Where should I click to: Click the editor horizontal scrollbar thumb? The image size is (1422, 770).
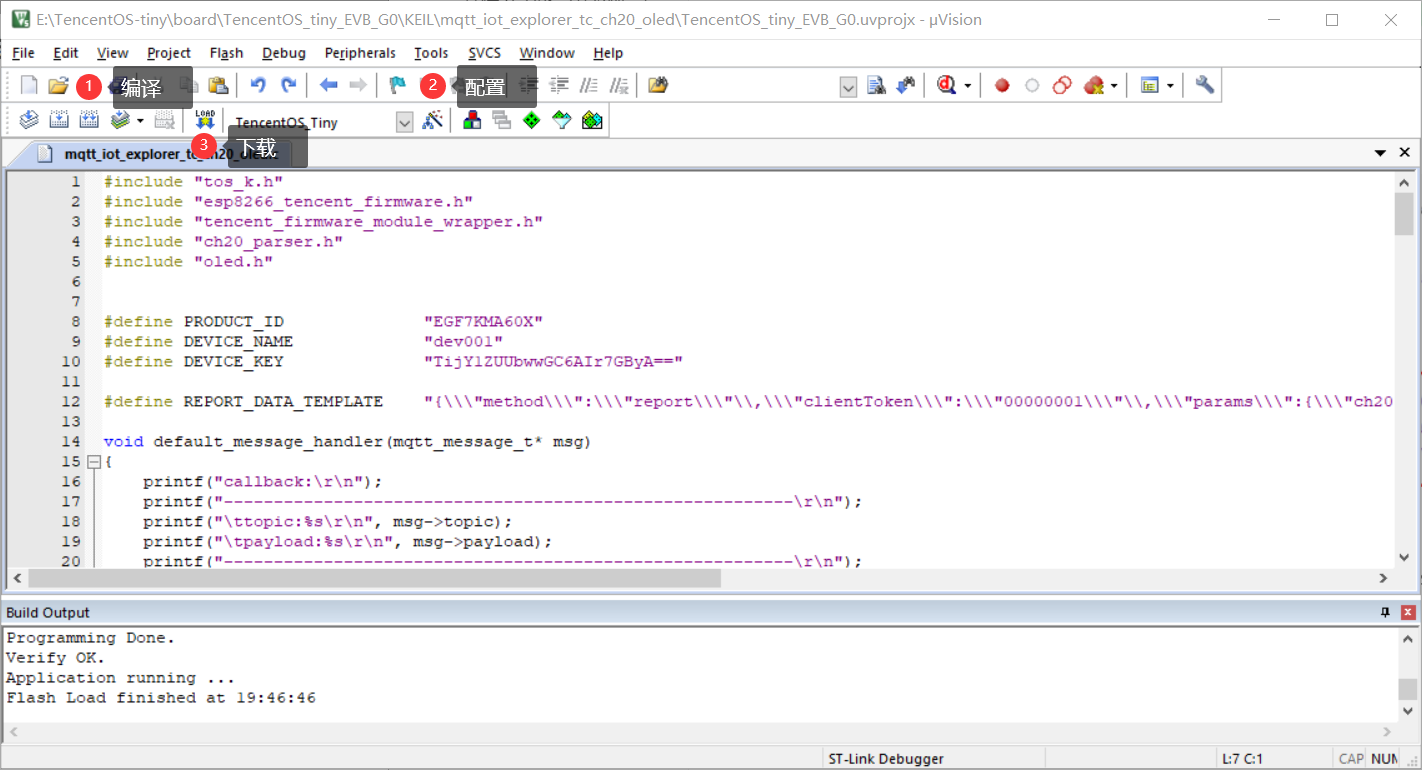coord(374,578)
